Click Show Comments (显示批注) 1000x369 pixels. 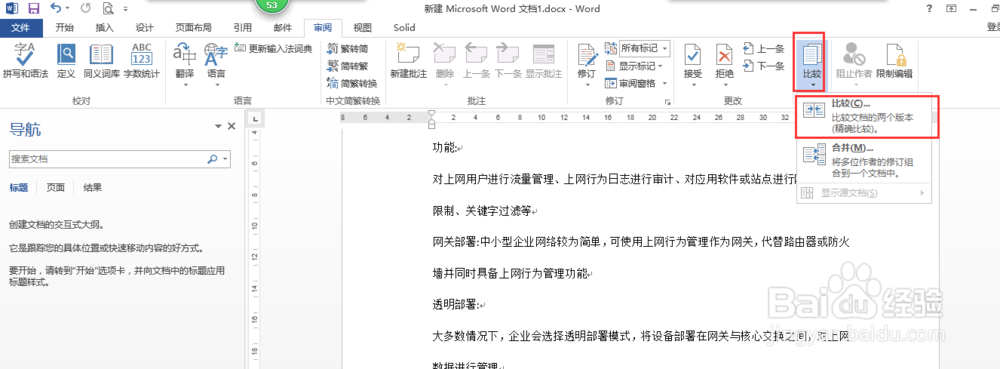(x=543, y=61)
